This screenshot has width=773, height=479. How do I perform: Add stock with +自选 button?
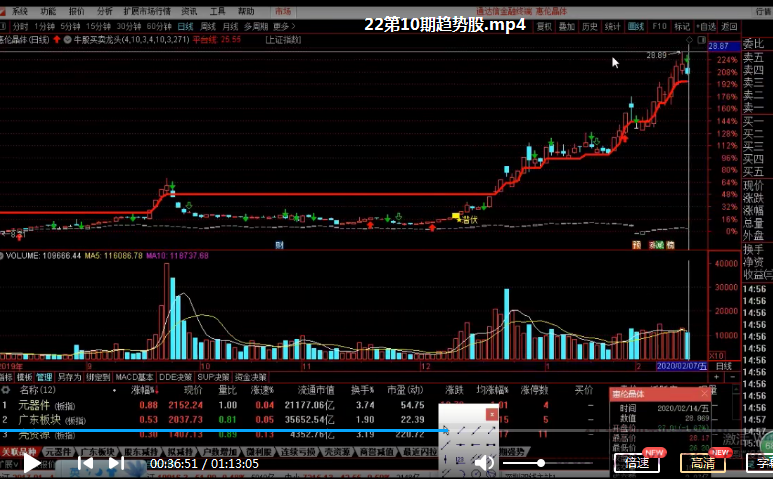pyautogui.click(x=707, y=26)
